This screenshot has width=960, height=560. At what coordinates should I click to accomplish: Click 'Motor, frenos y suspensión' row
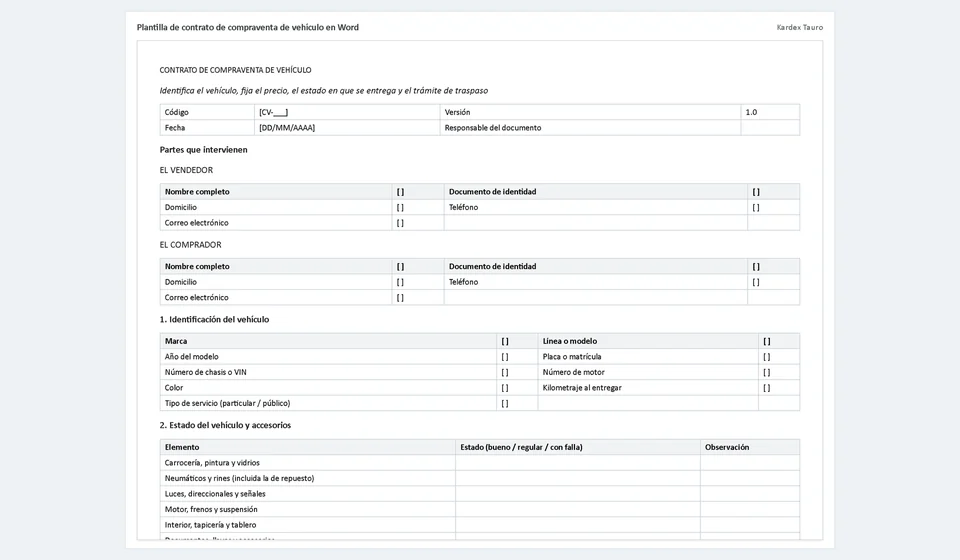tap(480, 509)
